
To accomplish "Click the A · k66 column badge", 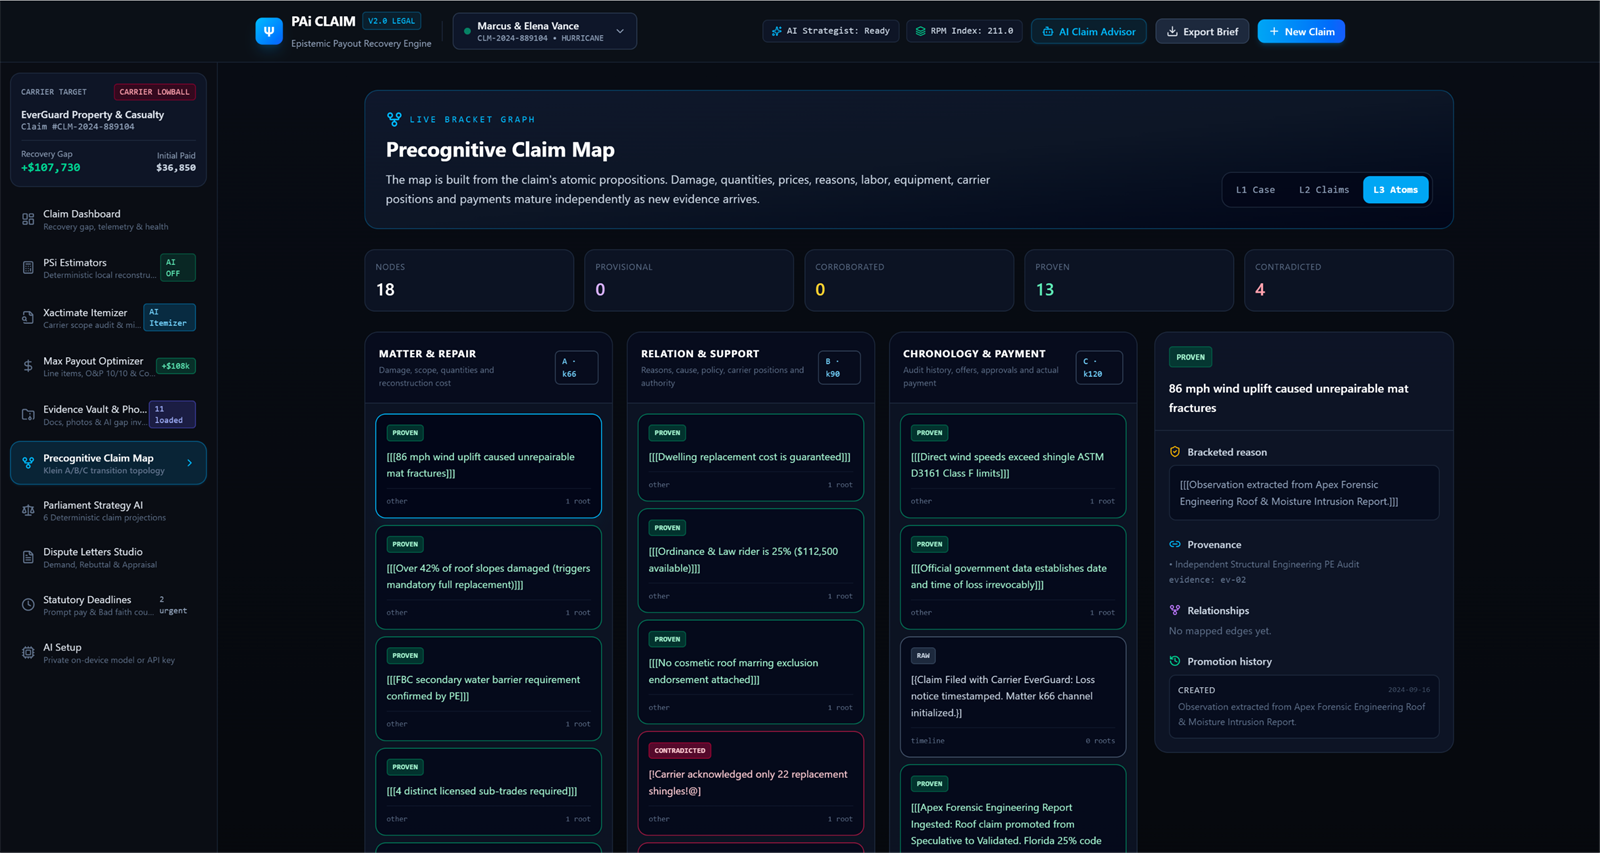I will 577,367.
